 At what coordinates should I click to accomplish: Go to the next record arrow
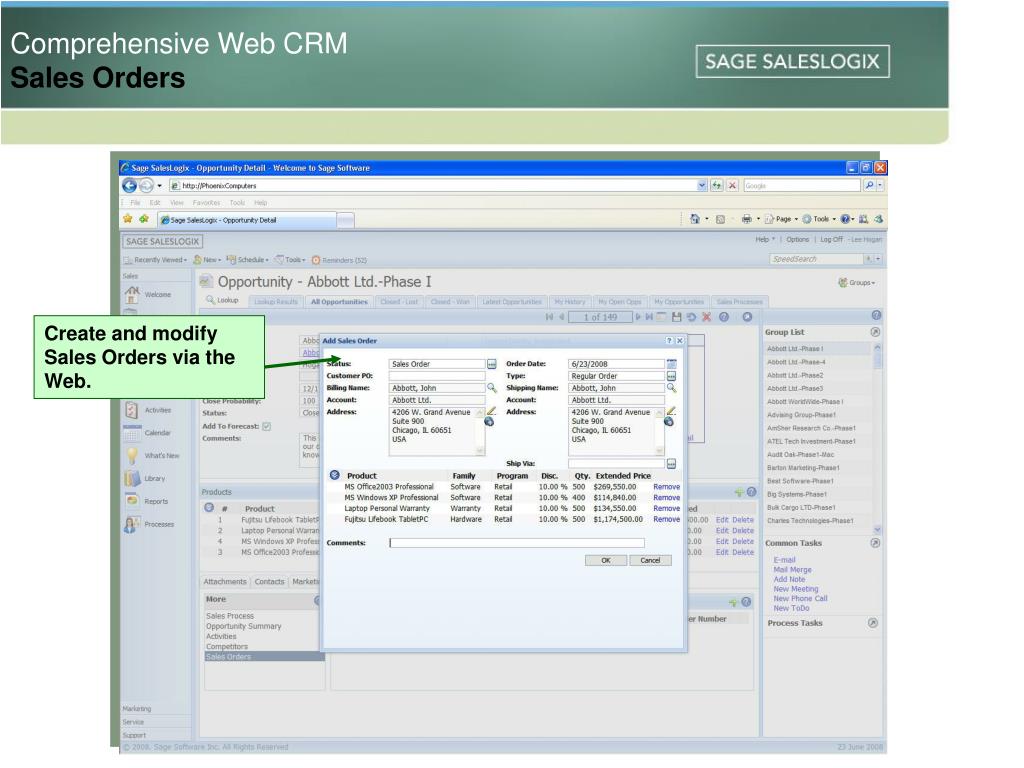click(x=638, y=317)
